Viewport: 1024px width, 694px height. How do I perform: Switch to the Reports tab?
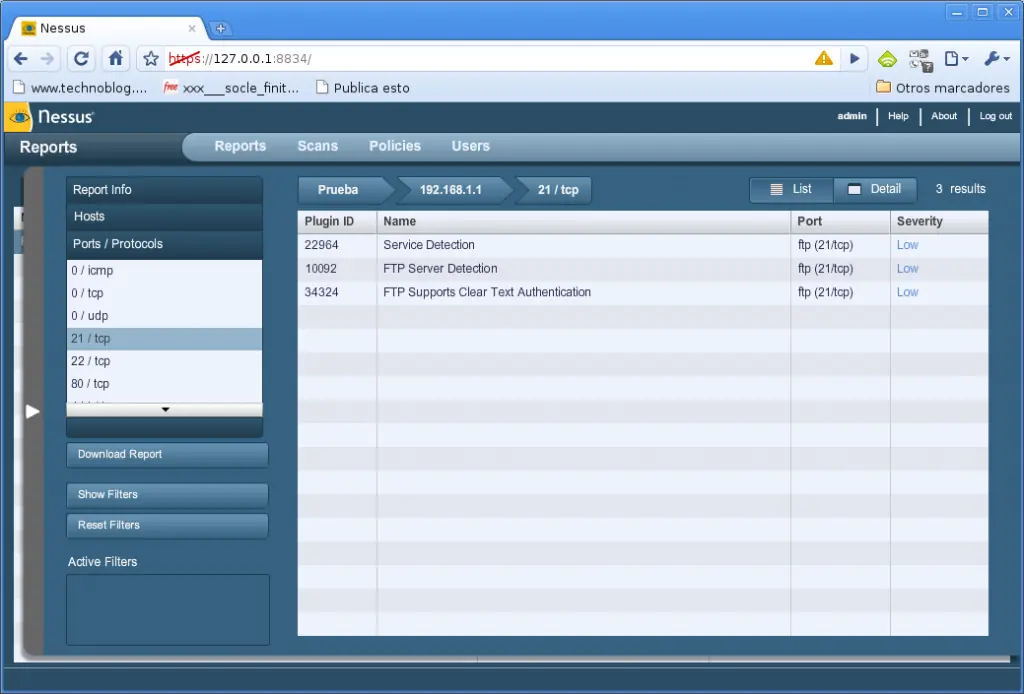tap(240, 146)
